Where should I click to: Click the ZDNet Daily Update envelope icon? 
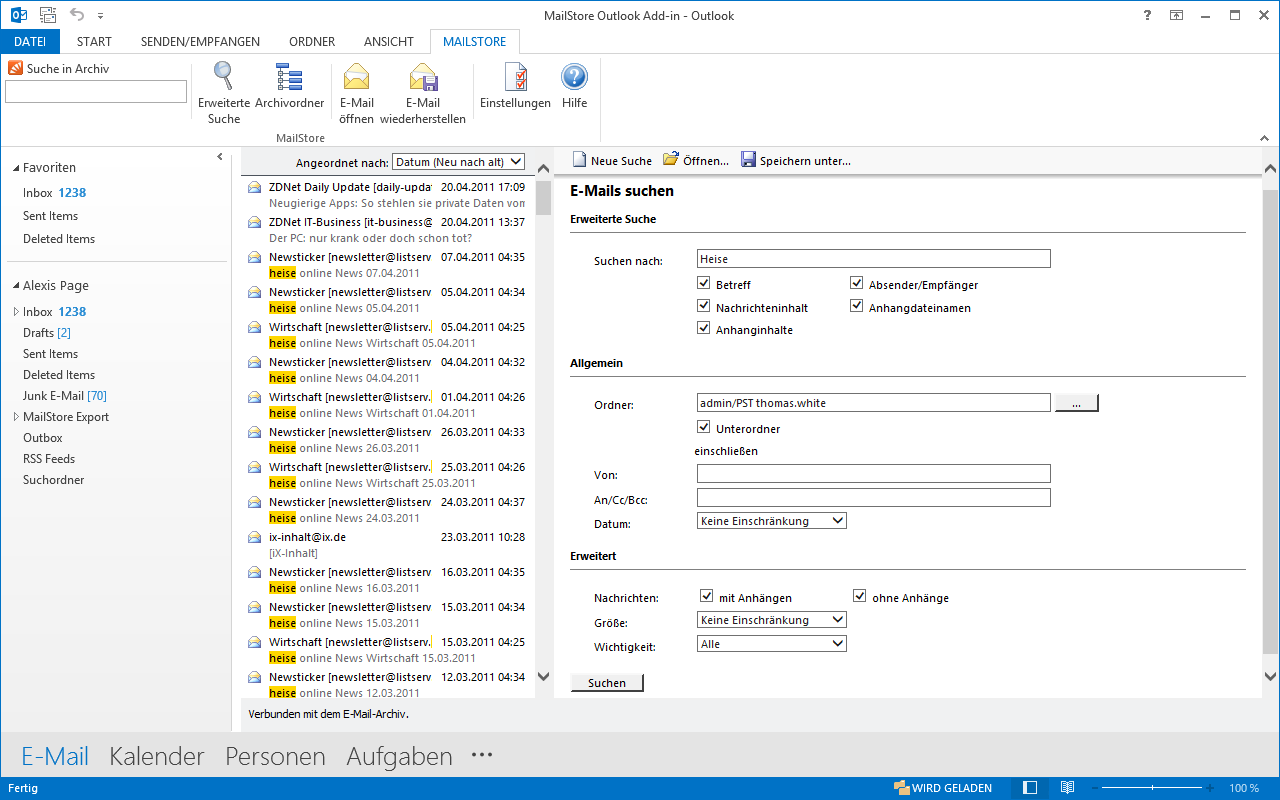coord(254,187)
